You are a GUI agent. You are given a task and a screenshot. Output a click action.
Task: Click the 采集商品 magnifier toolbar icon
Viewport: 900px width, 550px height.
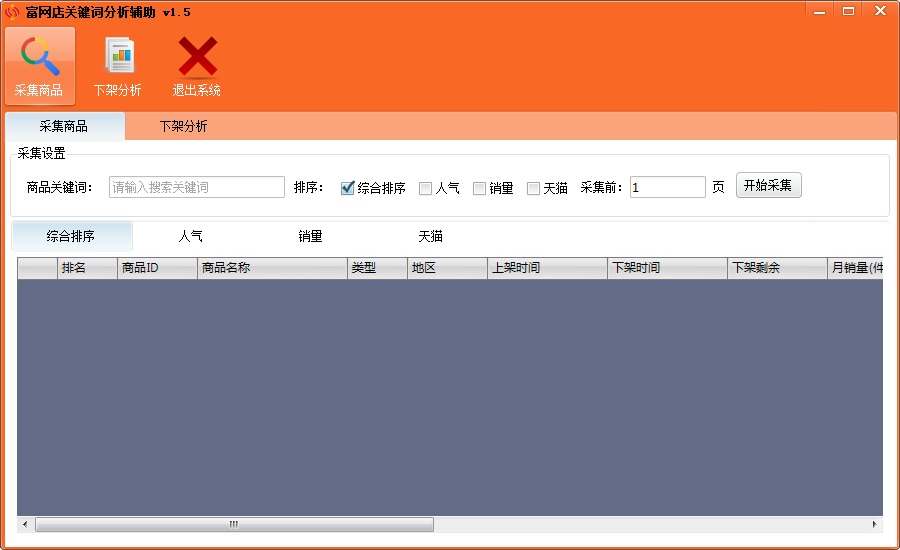pyautogui.click(x=40, y=66)
